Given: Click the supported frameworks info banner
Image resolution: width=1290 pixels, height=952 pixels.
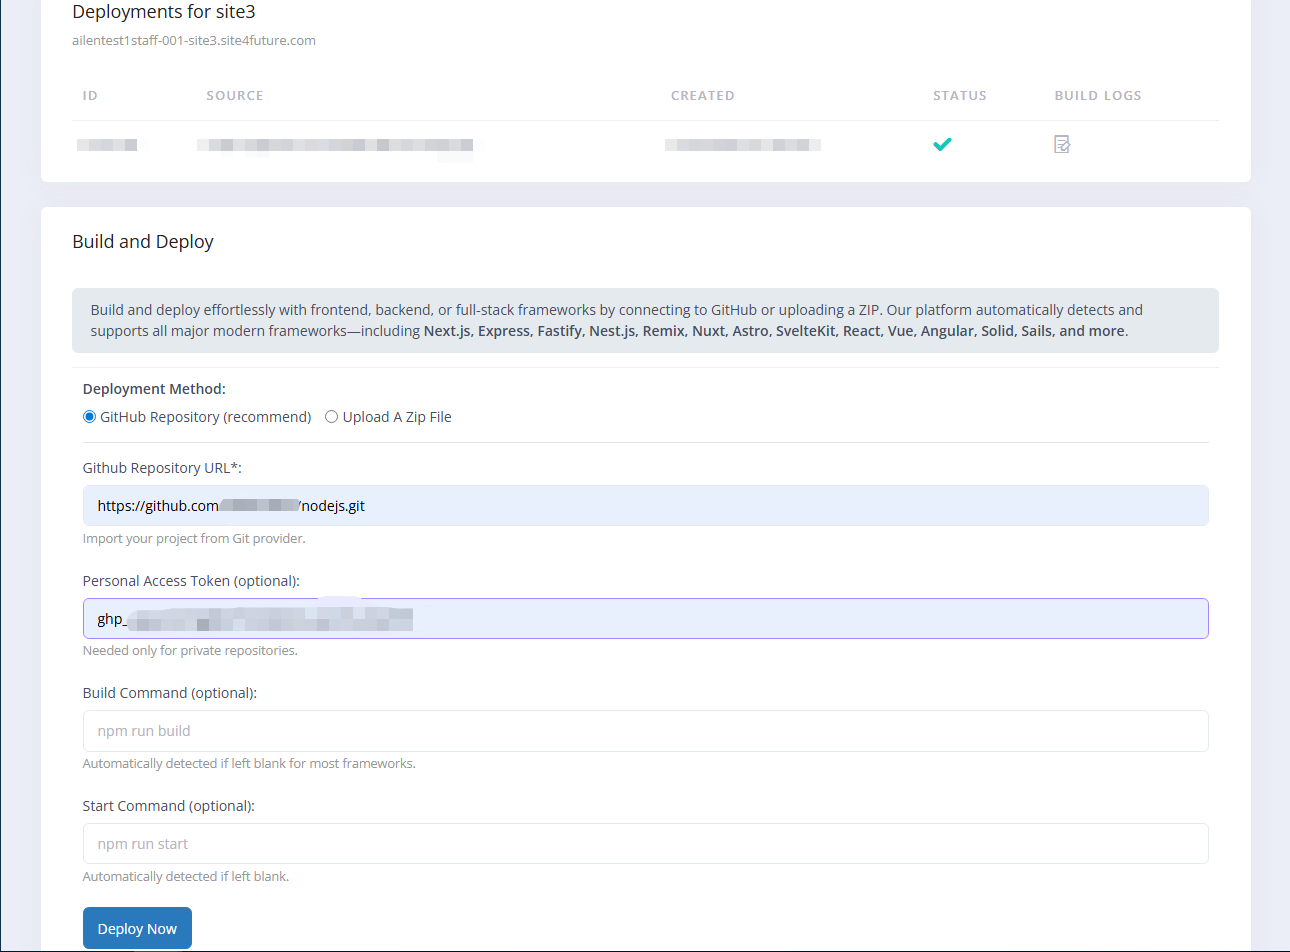Looking at the screenshot, I should 645,321.
